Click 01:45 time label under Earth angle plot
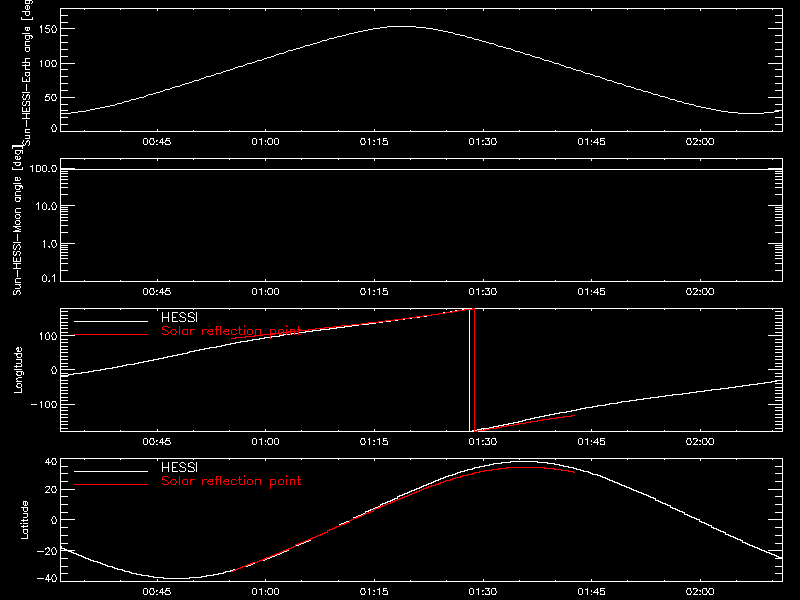The width and height of the screenshot is (800, 600). (x=591, y=141)
